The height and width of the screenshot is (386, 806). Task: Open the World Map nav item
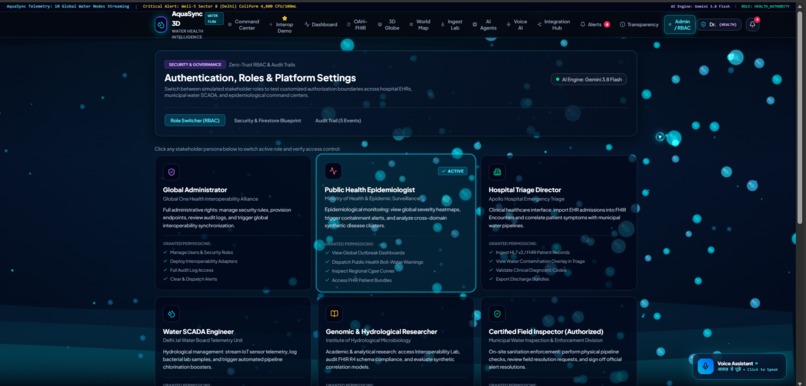pos(420,25)
